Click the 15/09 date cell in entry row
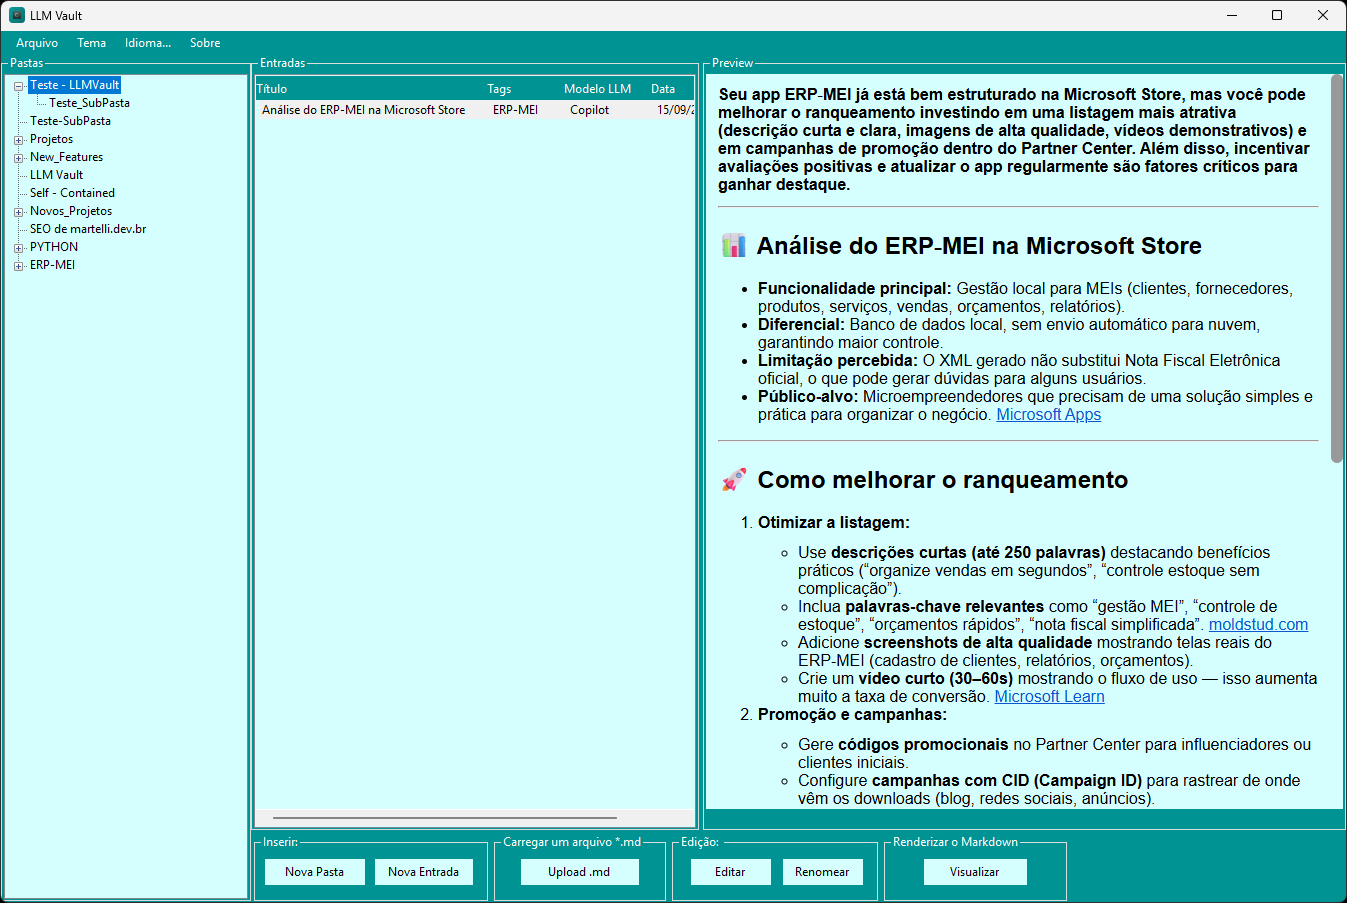The width and height of the screenshot is (1347, 903). click(675, 110)
